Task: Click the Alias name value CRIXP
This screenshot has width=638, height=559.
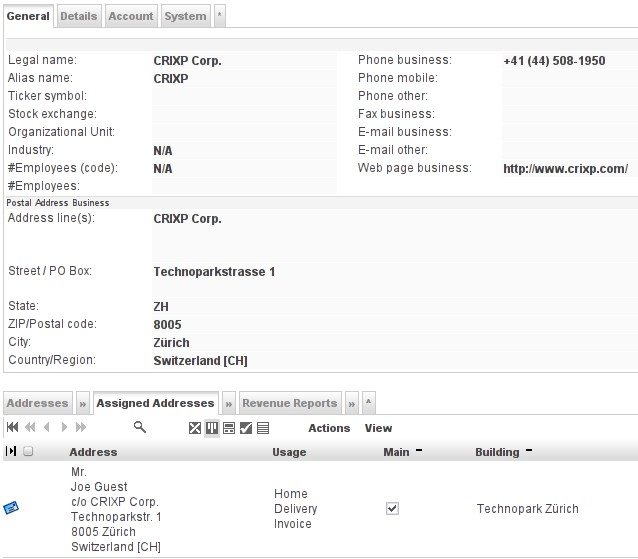Action: click(171, 79)
